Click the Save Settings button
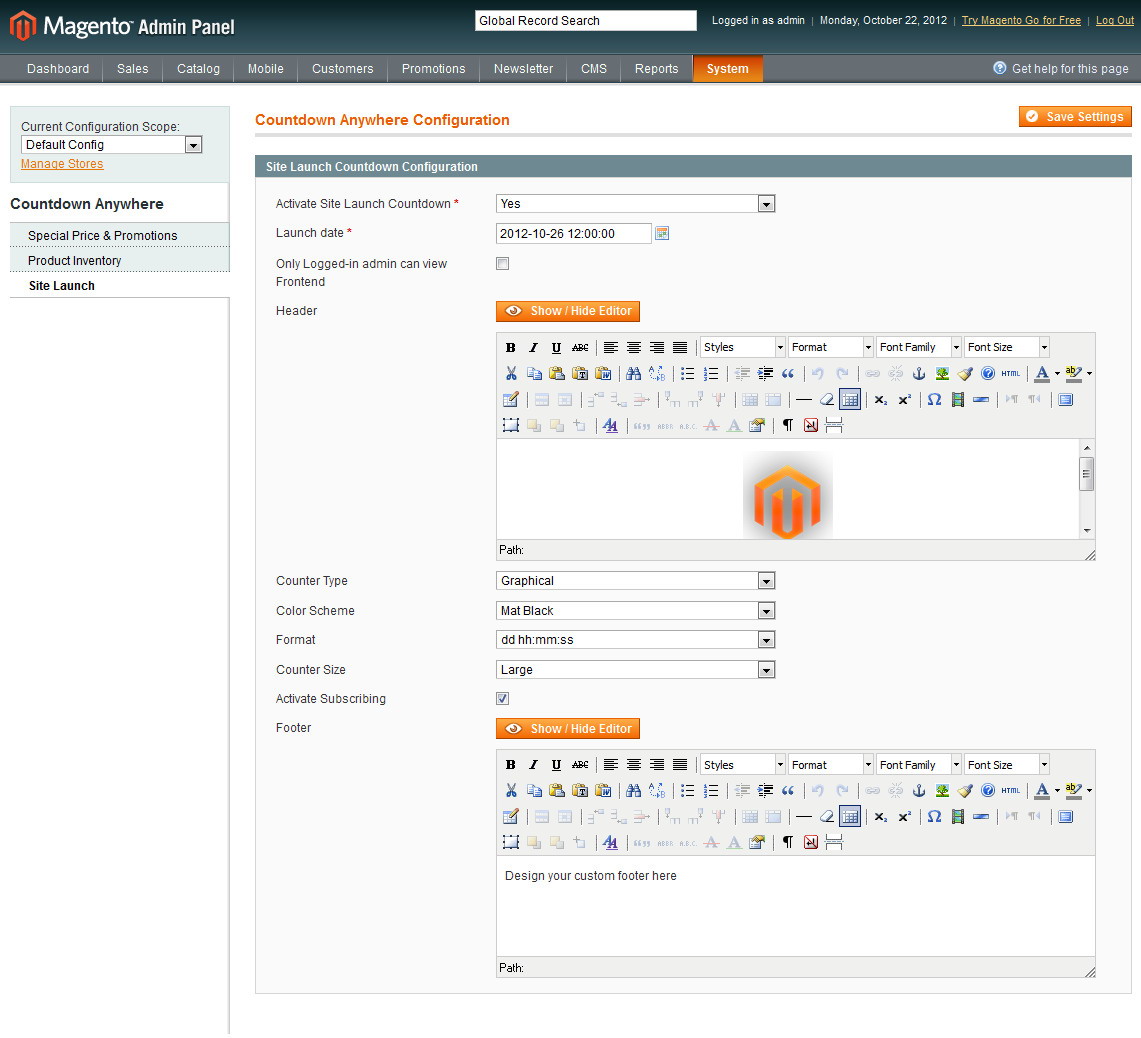Viewport: 1141px width, 1038px height. click(x=1074, y=116)
